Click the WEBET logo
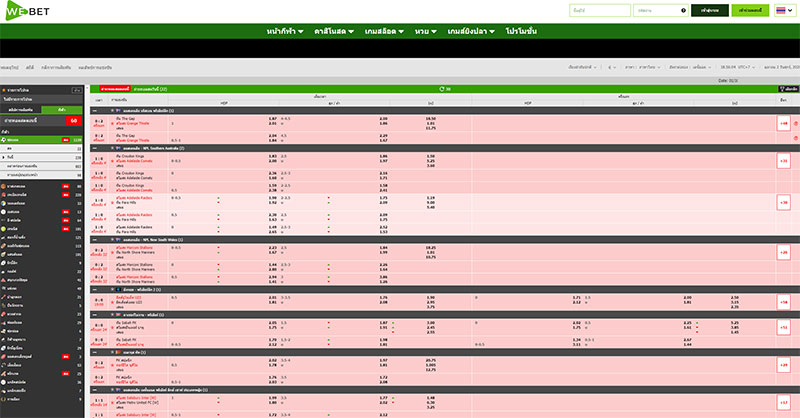Image resolution: width=800 pixels, height=418 pixels. [x=28, y=11]
